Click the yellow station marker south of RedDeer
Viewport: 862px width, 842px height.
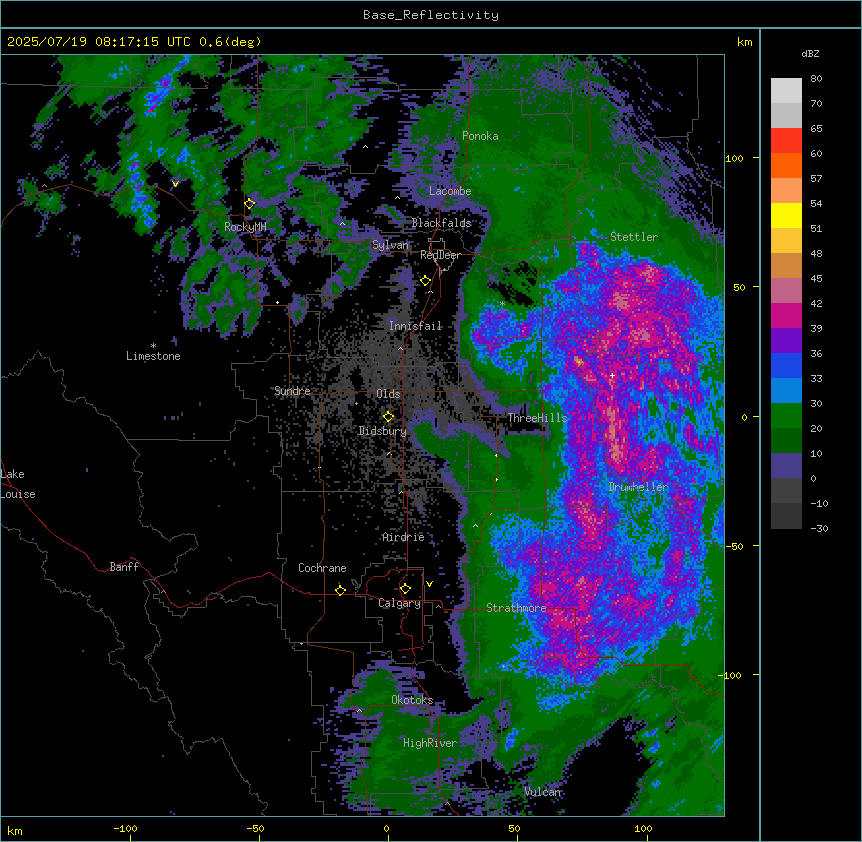click(x=426, y=281)
